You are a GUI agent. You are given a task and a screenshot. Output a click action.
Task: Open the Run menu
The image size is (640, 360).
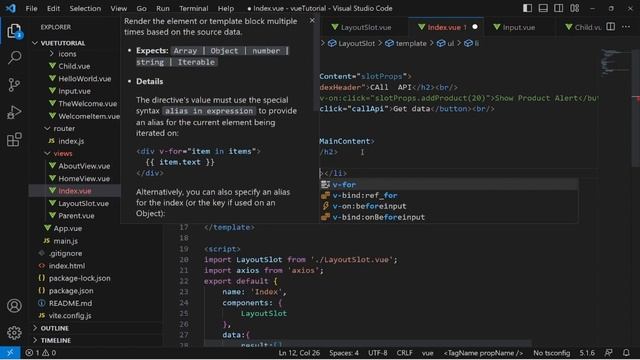point(162,8)
